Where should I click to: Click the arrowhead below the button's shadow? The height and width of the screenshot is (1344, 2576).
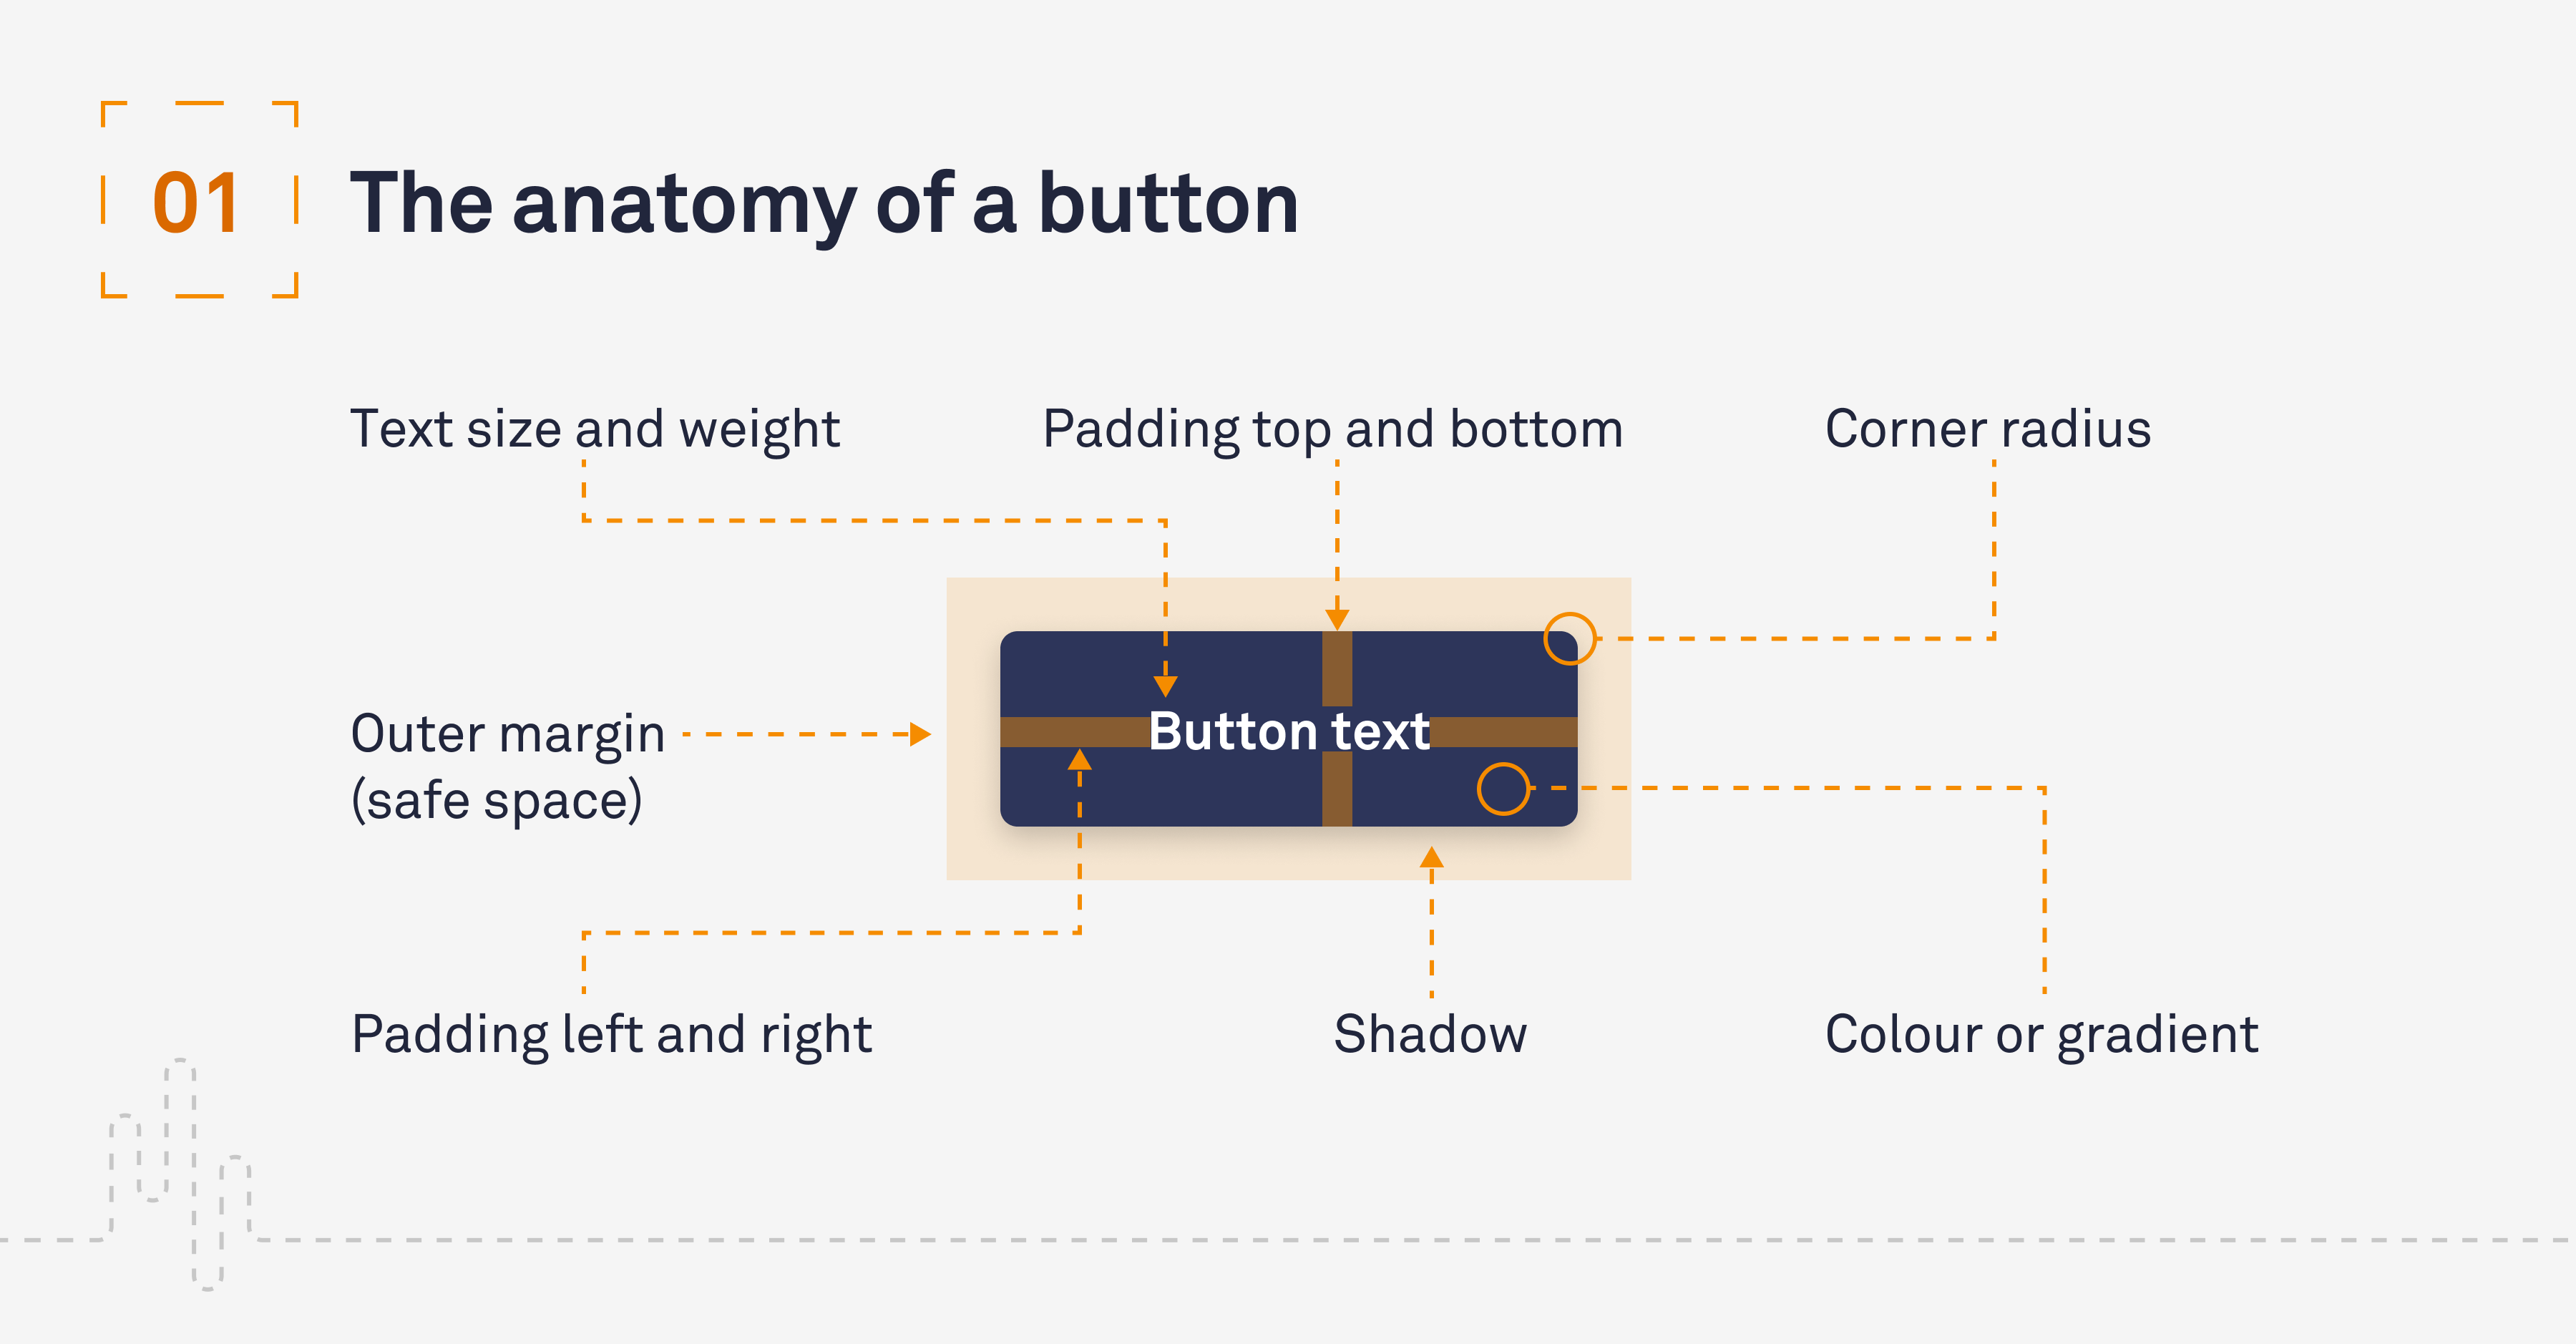pyautogui.click(x=1431, y=858)
